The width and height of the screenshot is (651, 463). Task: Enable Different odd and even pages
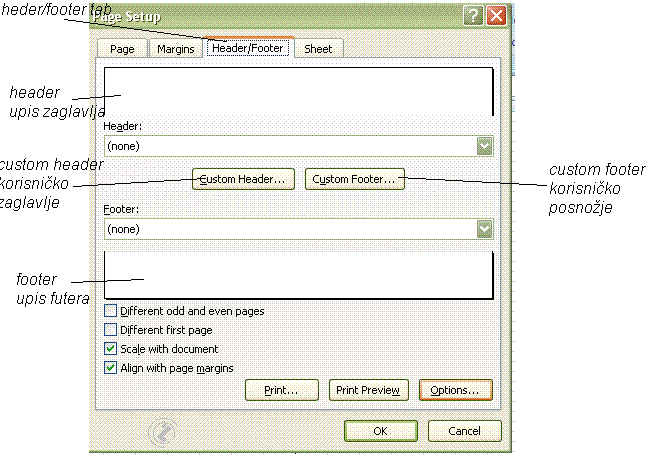111,311
